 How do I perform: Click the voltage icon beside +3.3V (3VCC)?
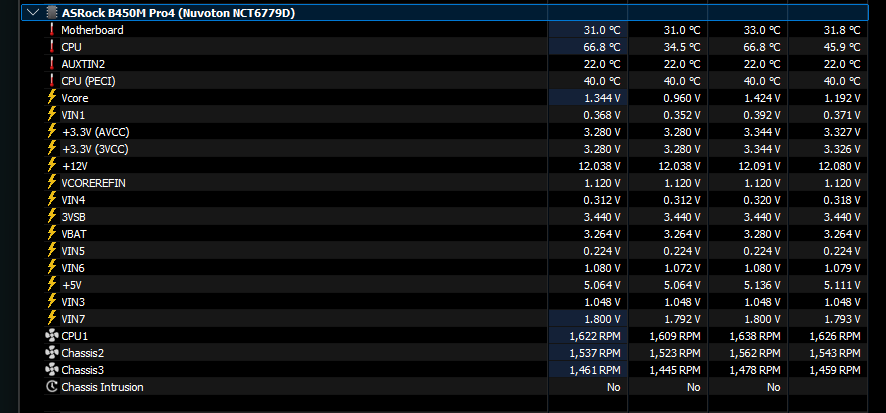tap(52, 149)
